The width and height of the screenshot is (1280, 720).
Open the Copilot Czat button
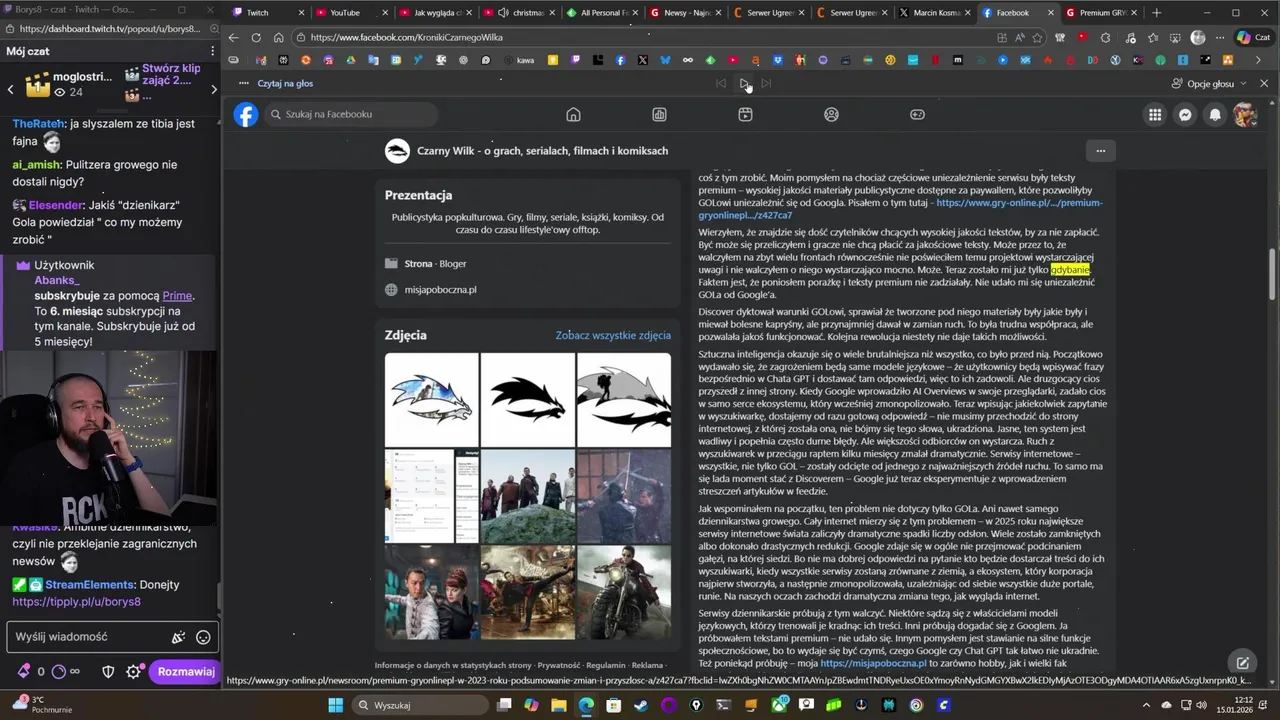[x=1253, y=37]
